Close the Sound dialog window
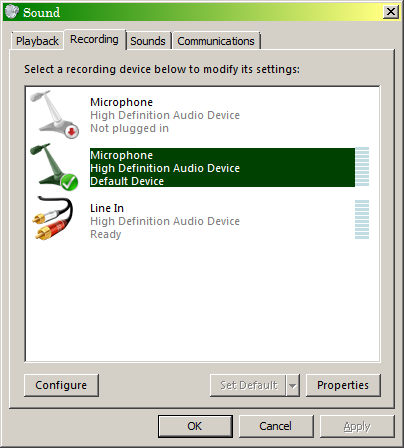The width and height of the screenshot is (404, 448). coord(391,12)
